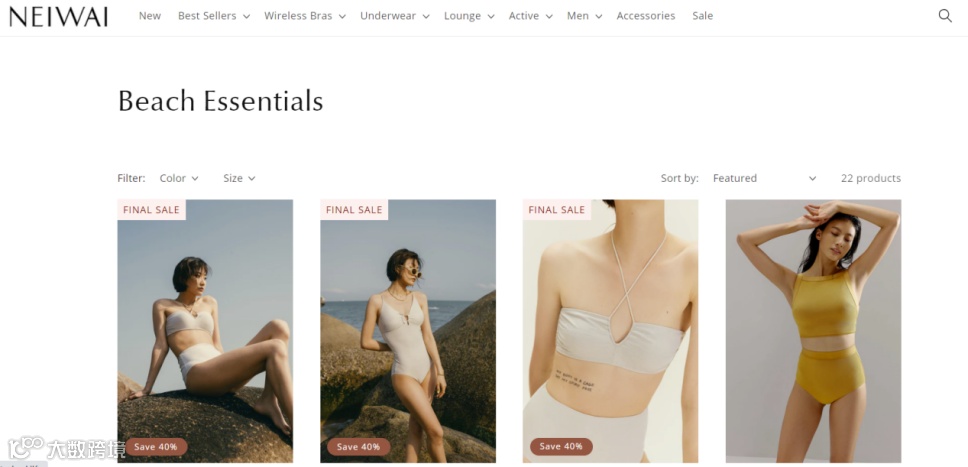The width and height of the screenshot is (968, 467).
Task: Expand the Underwear navigation menu
Action: coord(394,16)
